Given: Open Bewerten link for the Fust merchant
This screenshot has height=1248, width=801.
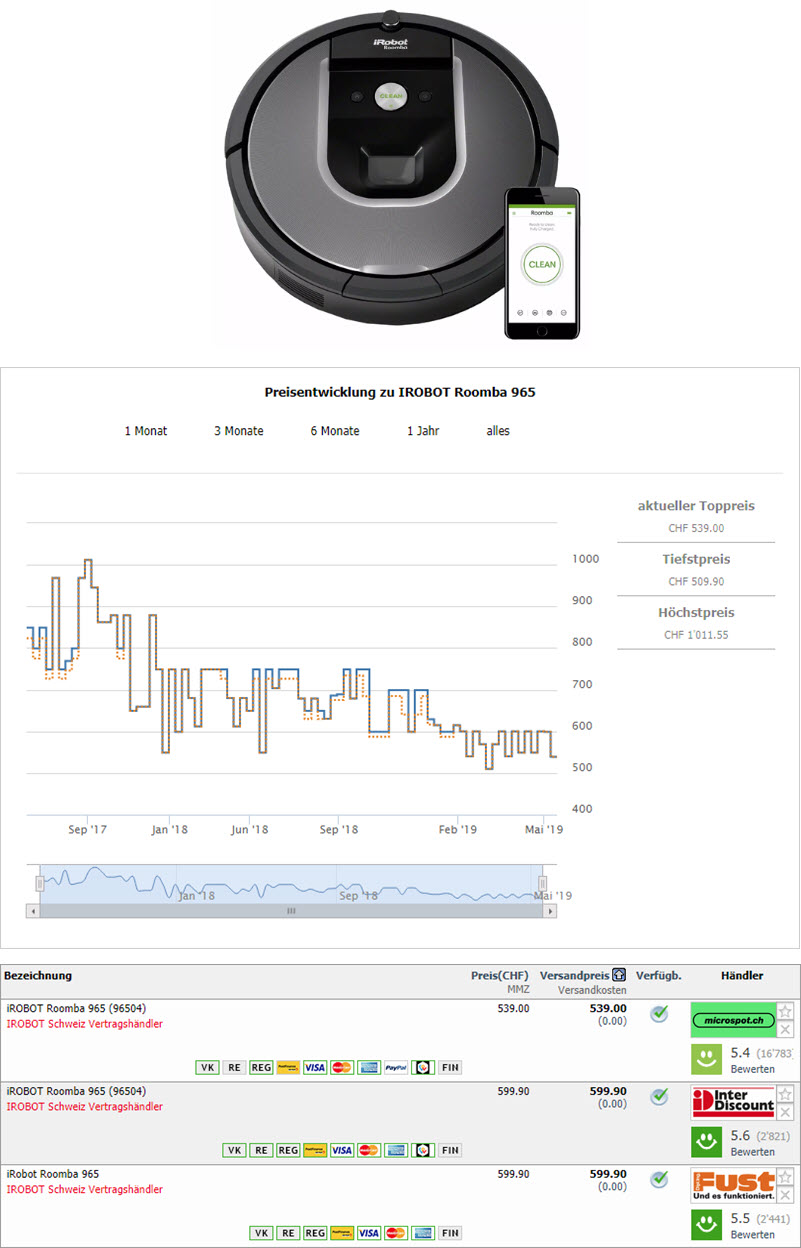Looking at the screenshot, I should (752, 1235).
